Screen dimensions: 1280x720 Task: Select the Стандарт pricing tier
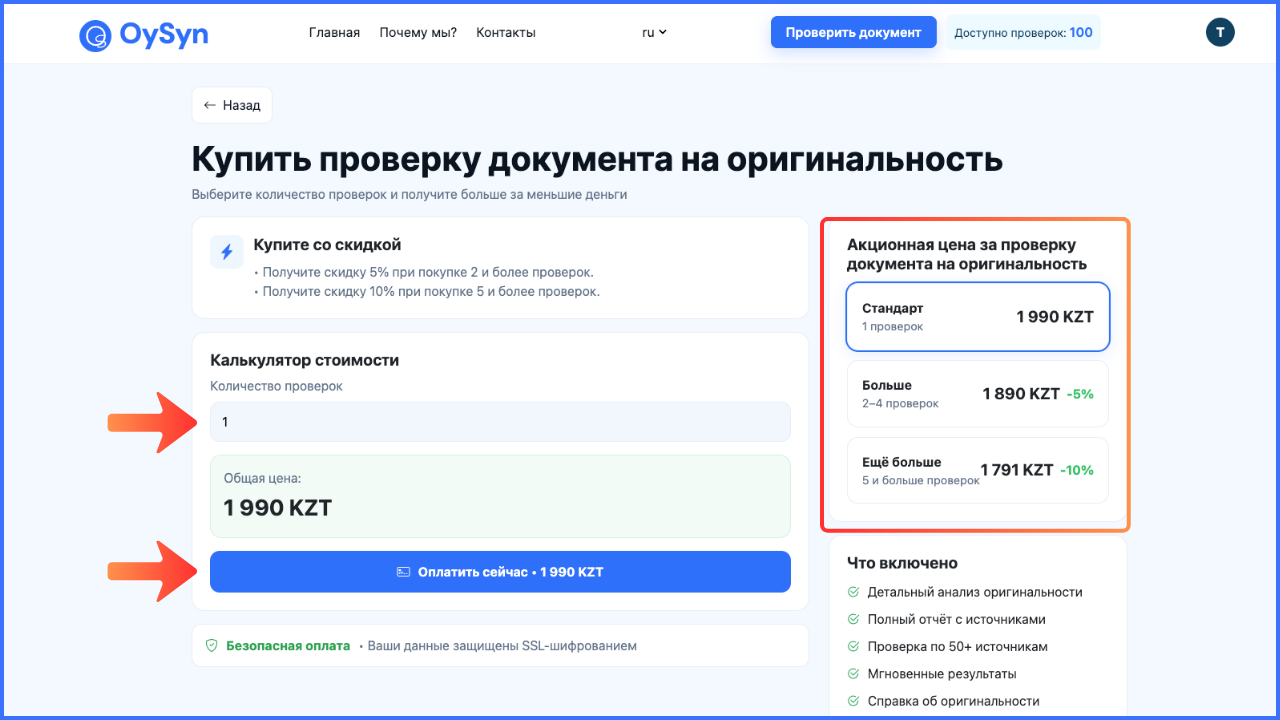pyautogui.click(x=977, y=316)
